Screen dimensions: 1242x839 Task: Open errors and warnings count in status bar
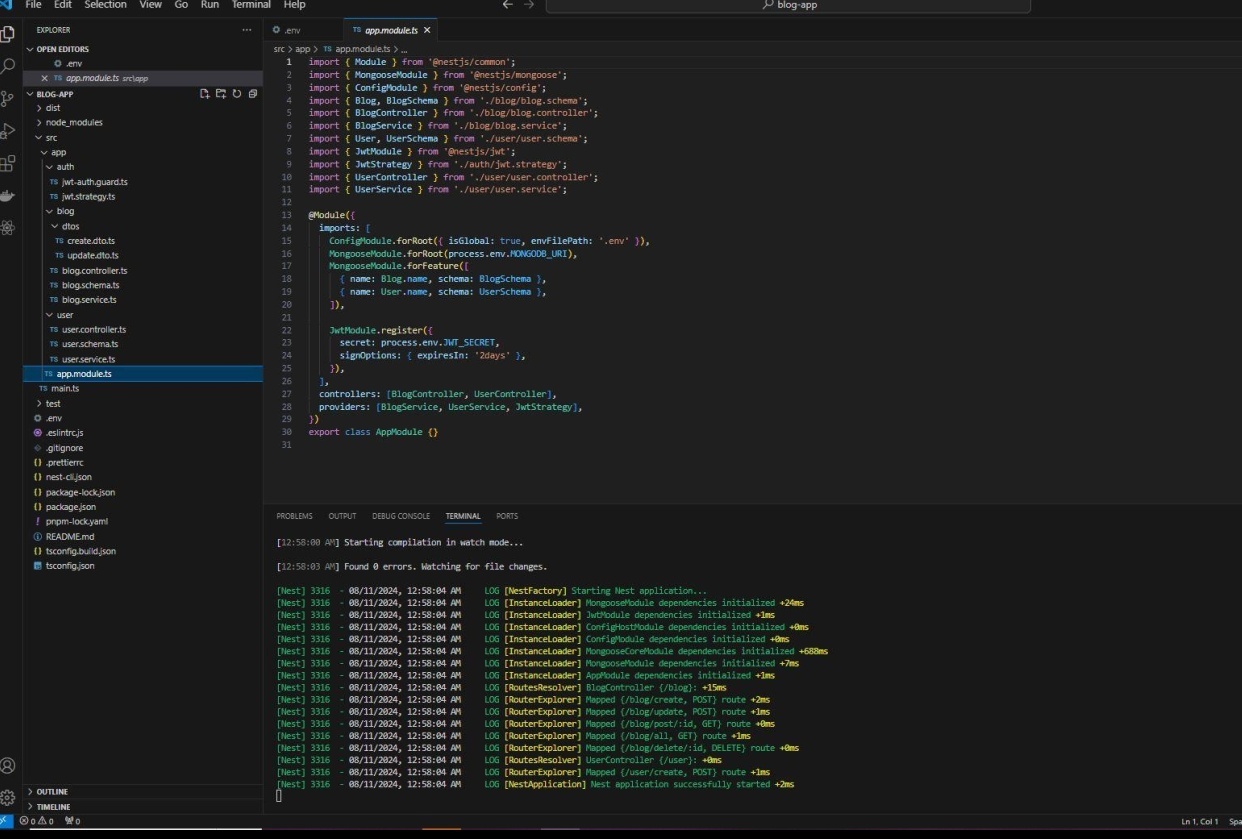pyautogui.click(x=35, y=821)
